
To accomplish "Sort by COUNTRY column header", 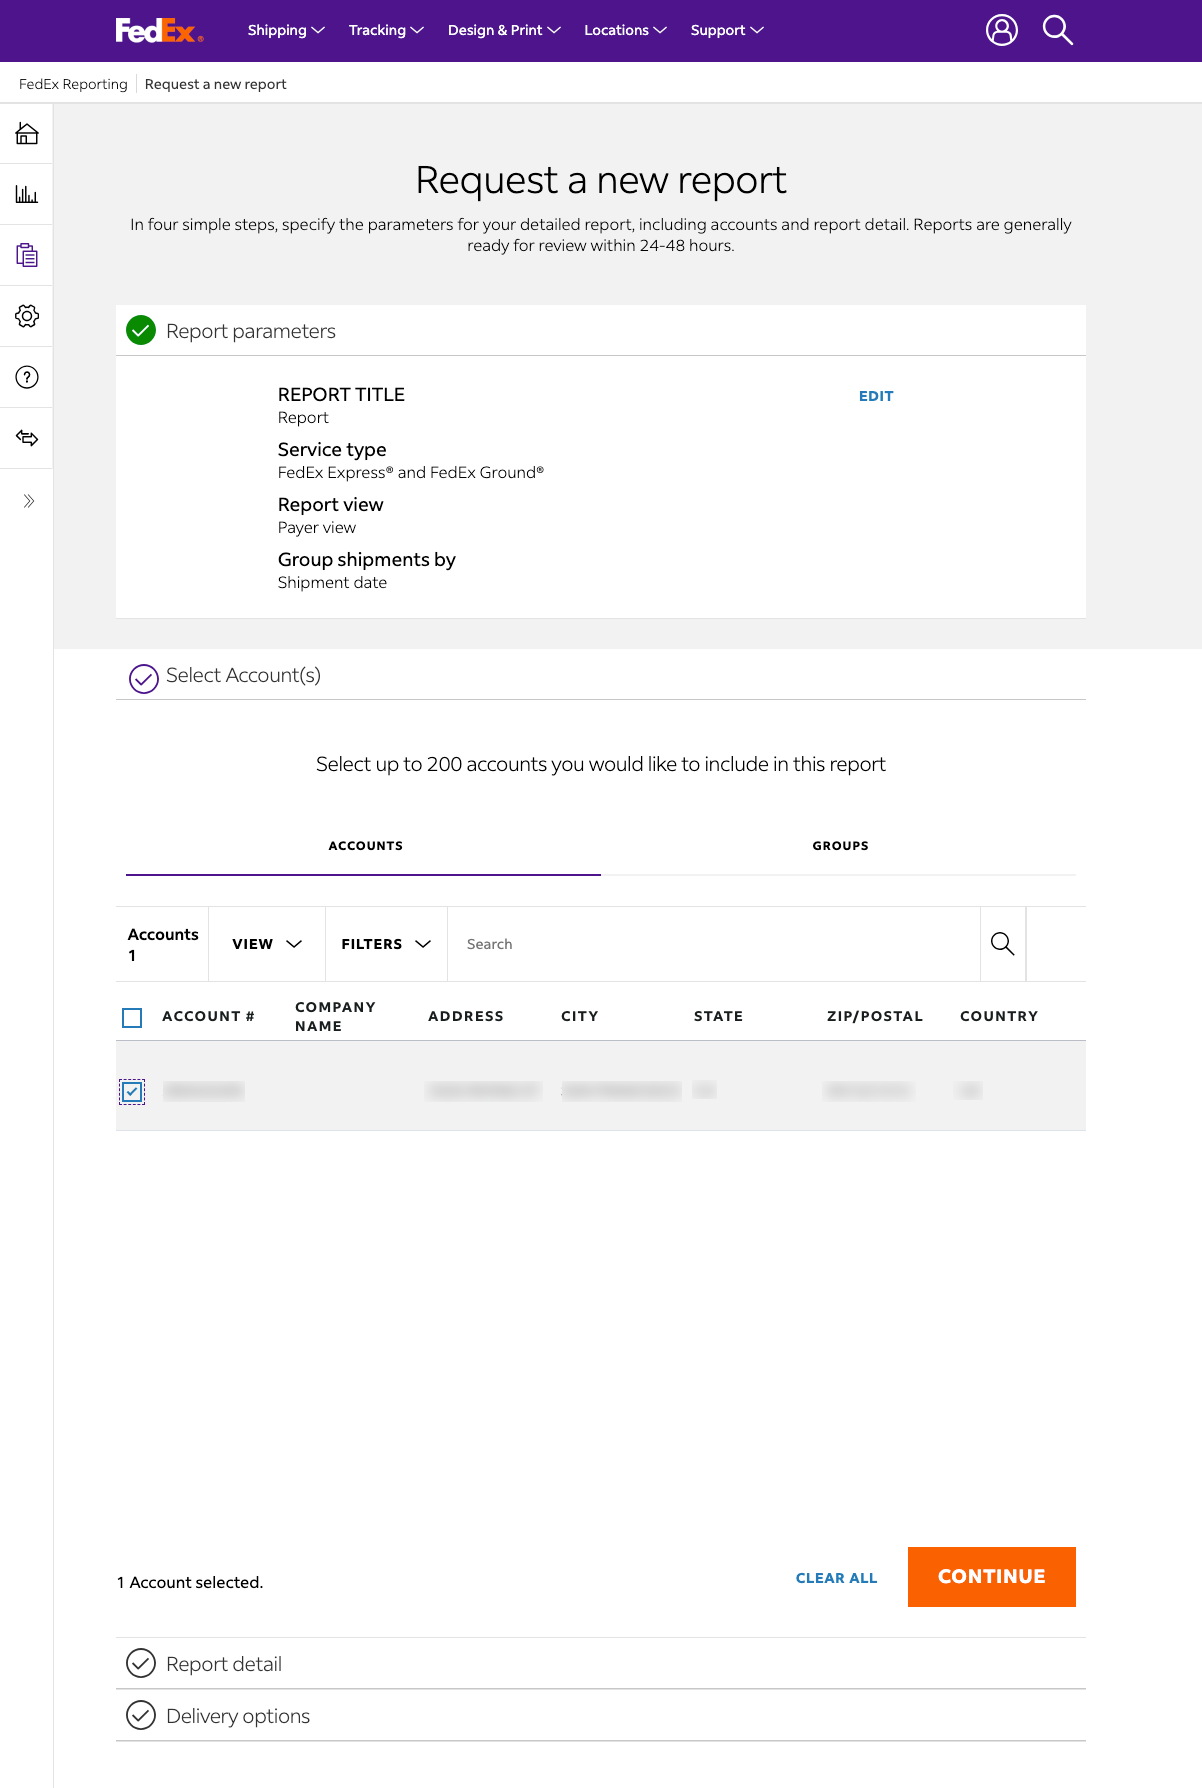I will tap(999, 1016).
